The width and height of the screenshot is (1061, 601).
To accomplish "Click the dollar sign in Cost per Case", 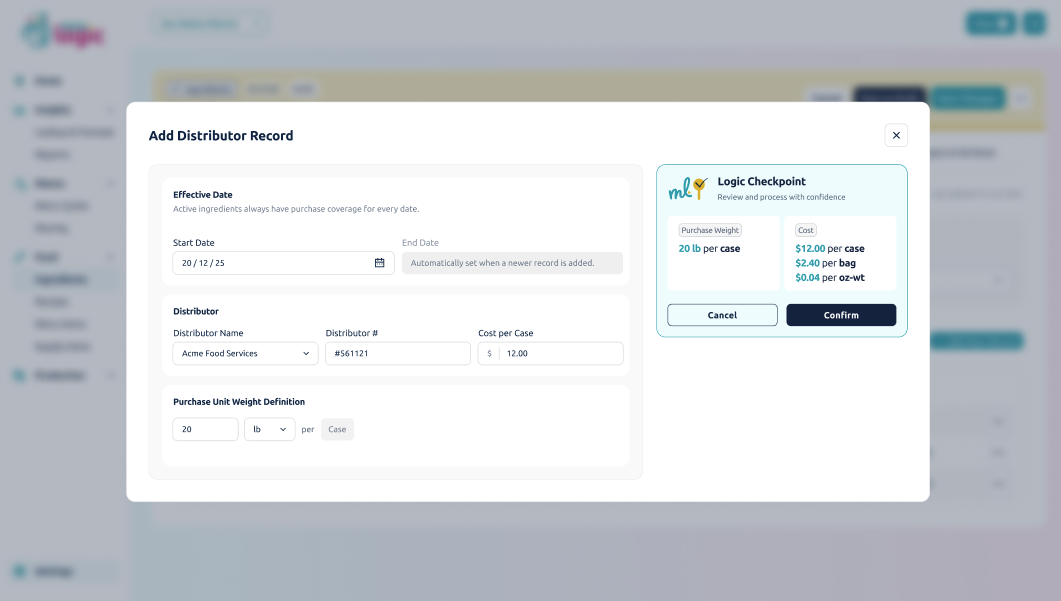I will [489, 354].
